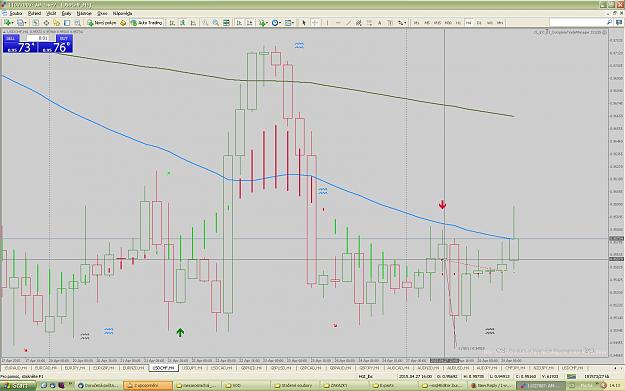This screenshot has height=391, width=625.
Task: Open the New Chart toolbar button
Action: [9, 23]
